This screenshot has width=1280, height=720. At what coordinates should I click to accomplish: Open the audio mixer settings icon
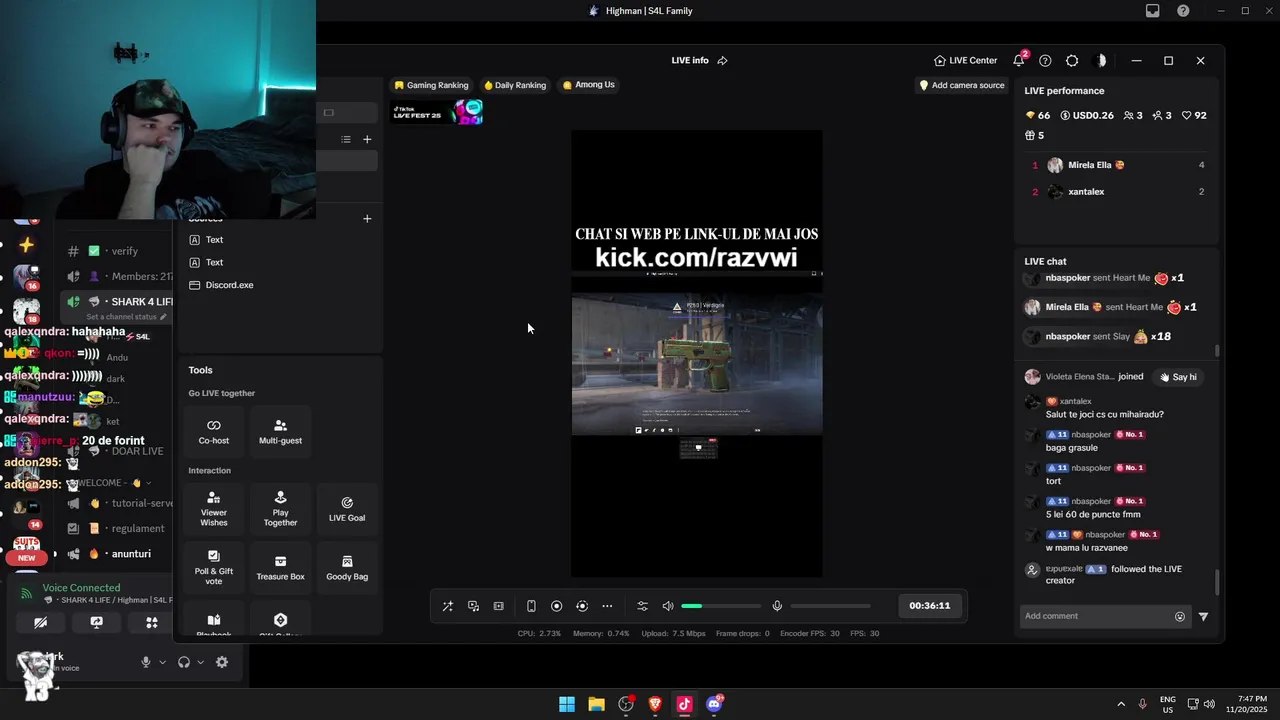click(x=642, y=606)
